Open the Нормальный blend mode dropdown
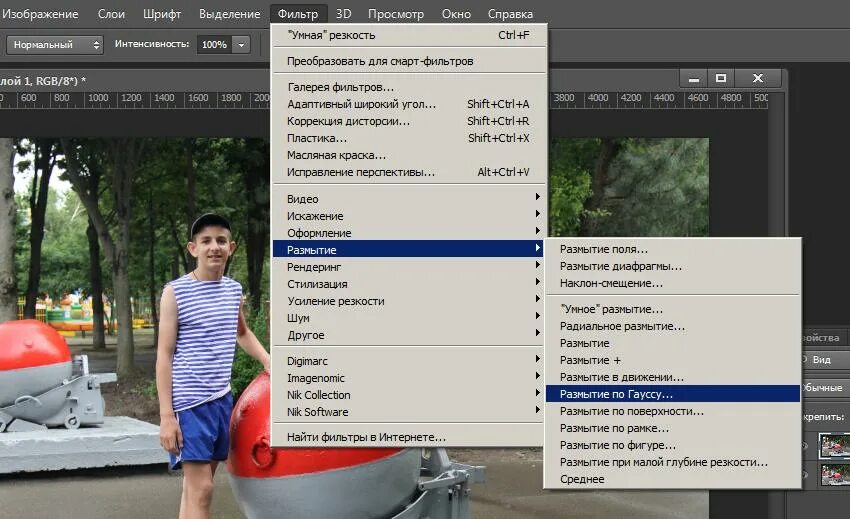 [x=55, y=44]
